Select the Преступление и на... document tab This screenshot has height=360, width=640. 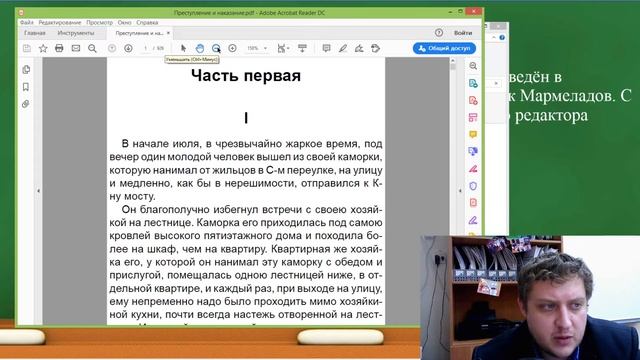coord(139,33)
